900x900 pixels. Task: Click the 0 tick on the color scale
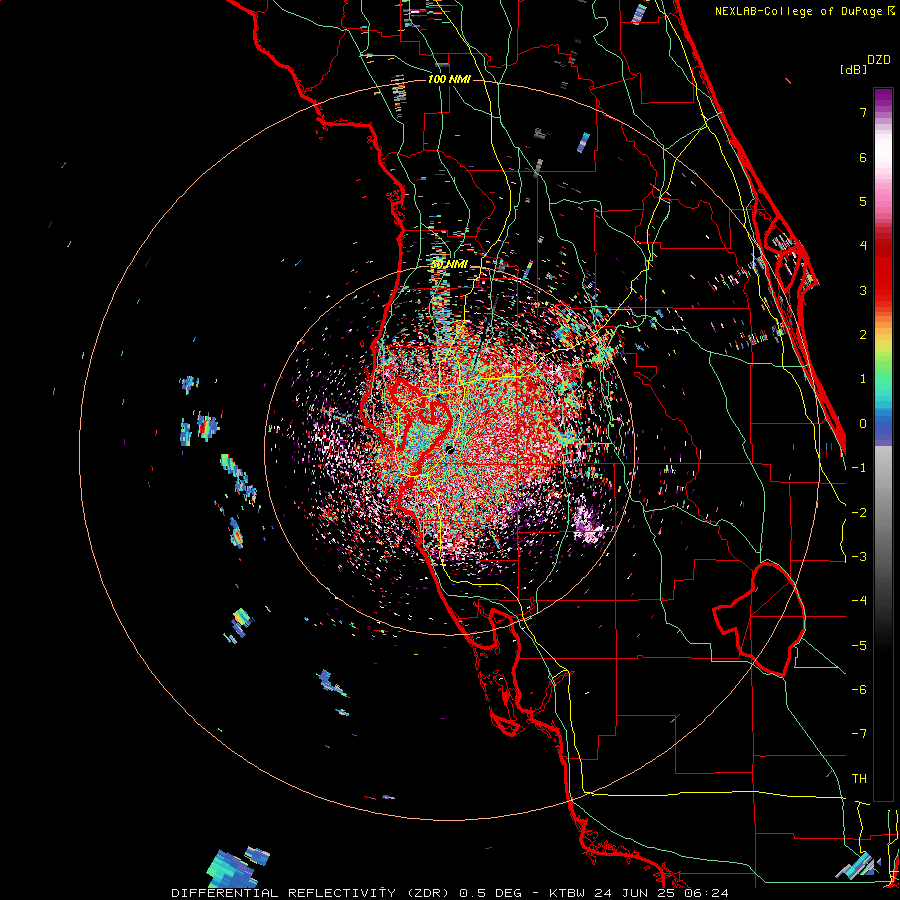[863, 424]
